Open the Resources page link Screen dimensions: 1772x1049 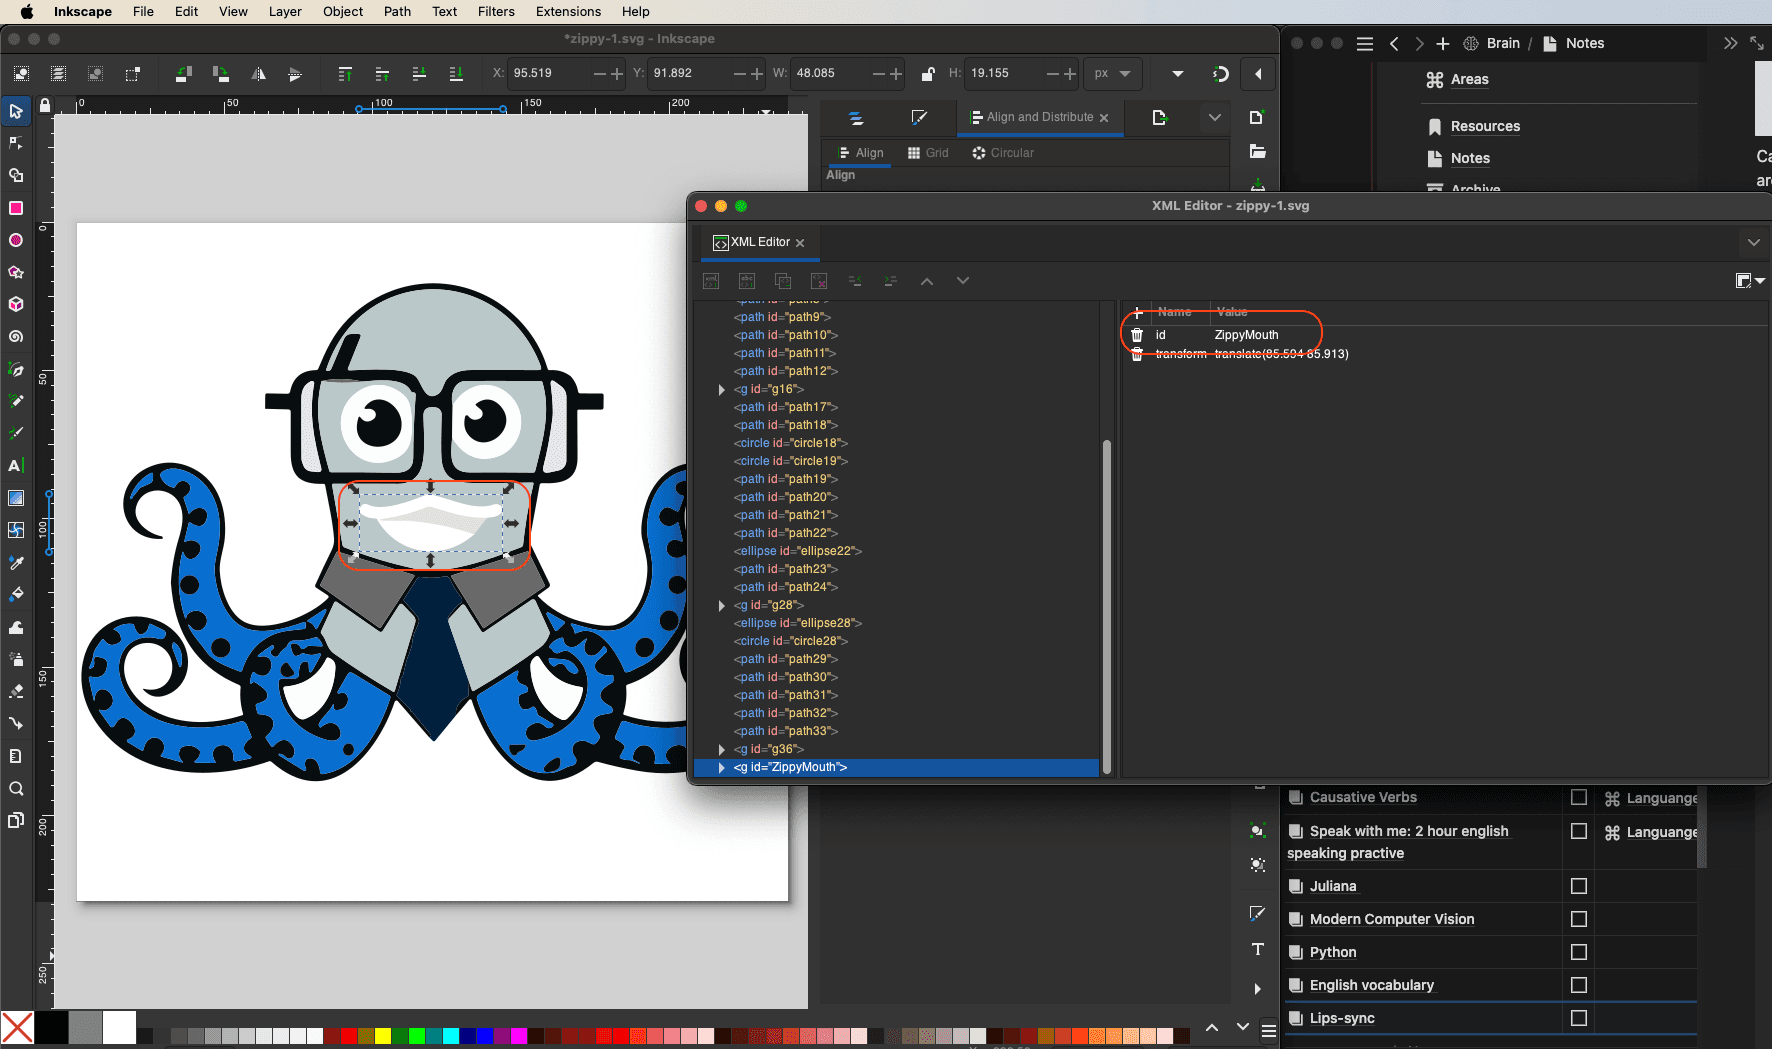1485,126
